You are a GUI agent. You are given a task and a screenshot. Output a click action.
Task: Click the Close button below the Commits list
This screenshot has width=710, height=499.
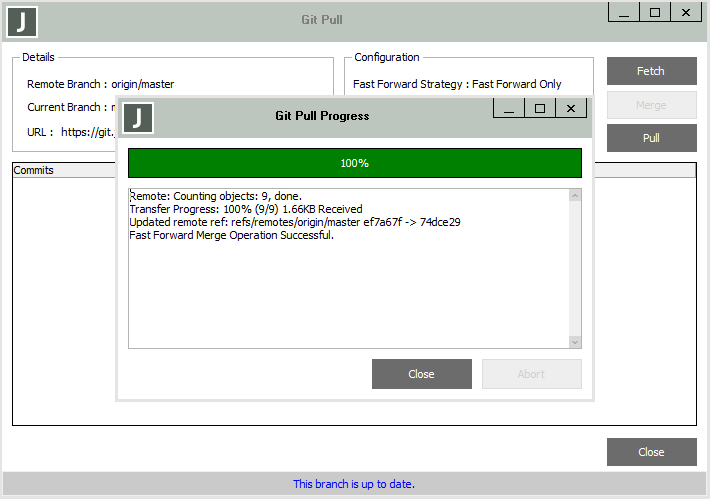651,452
